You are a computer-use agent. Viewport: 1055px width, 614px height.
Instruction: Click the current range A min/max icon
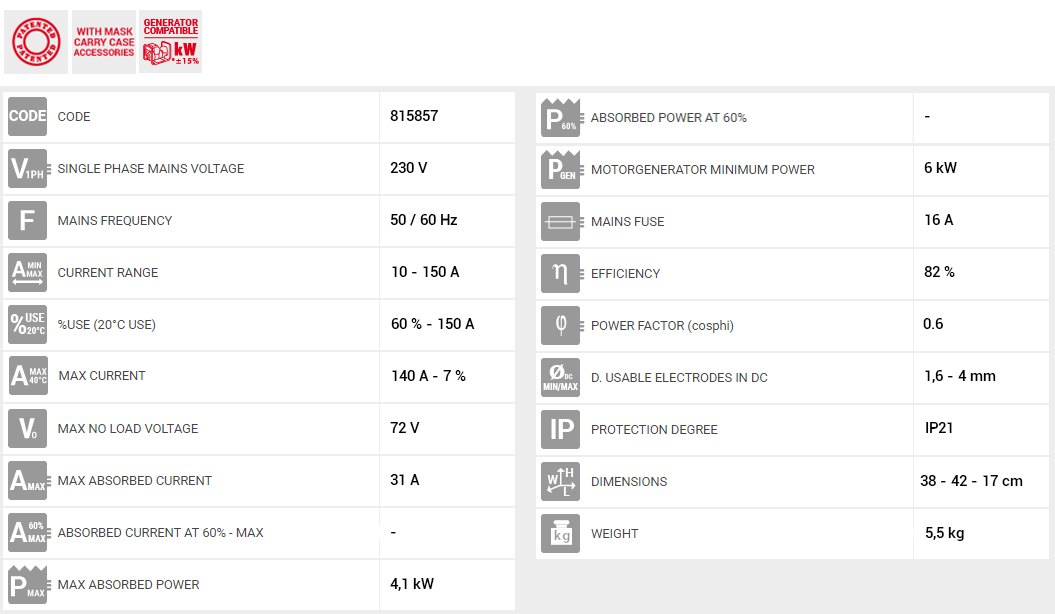[27, 272]
